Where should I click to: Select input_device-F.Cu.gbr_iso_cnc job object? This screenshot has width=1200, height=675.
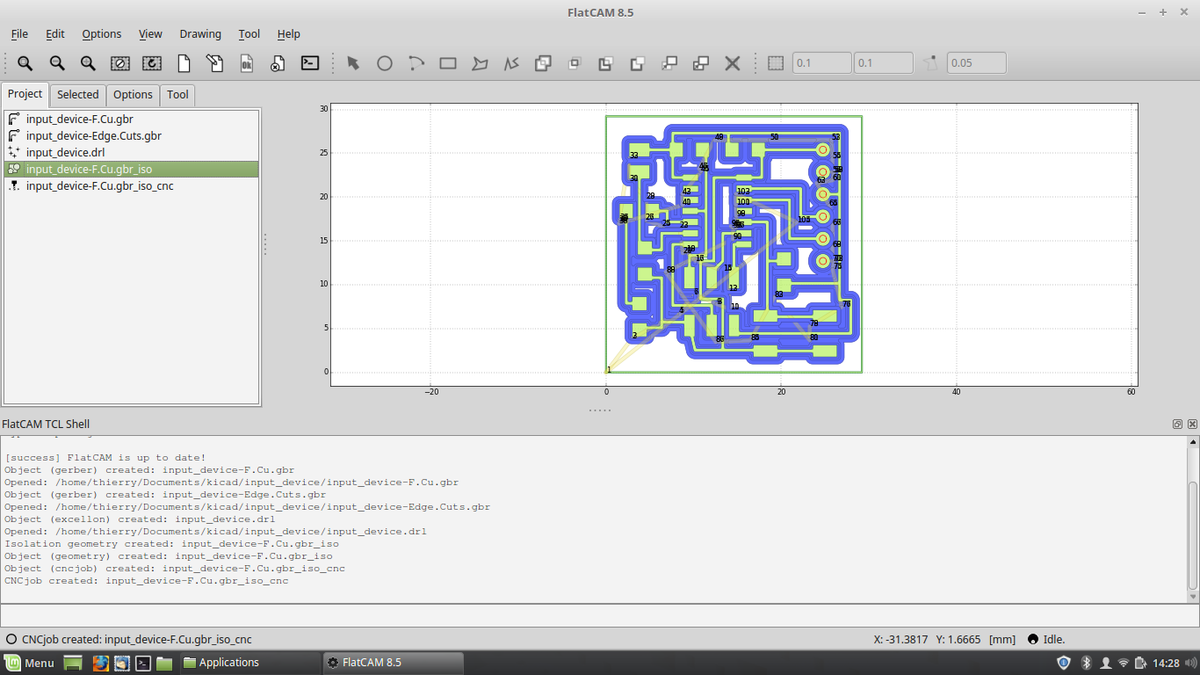pos(130,186)
